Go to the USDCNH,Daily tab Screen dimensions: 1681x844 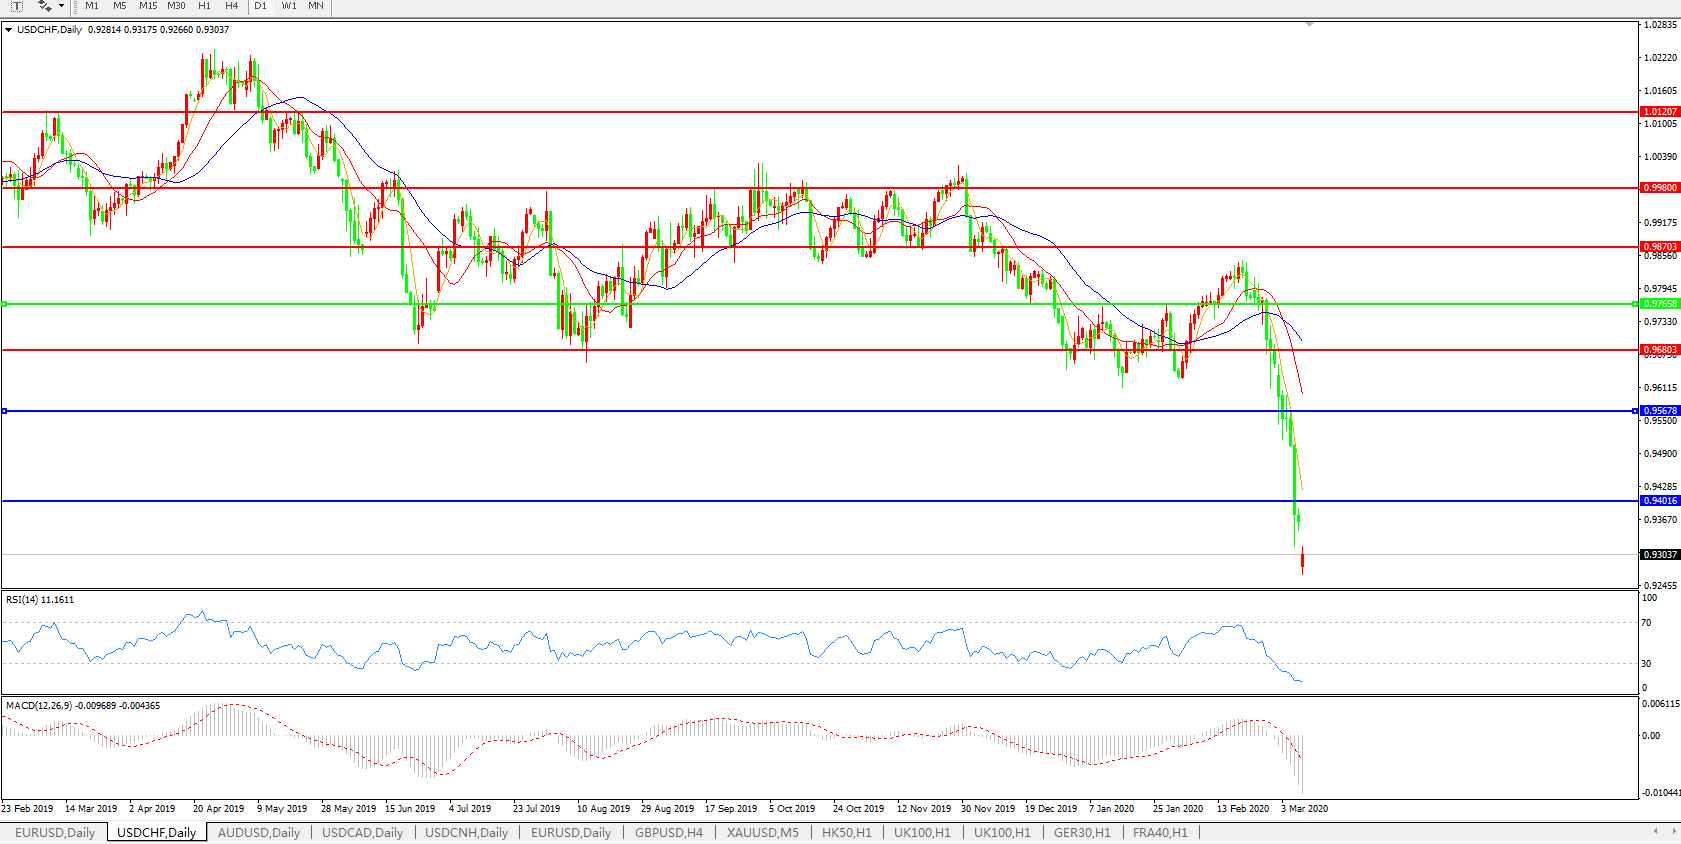pyautogui.click(x=466, y=832)
